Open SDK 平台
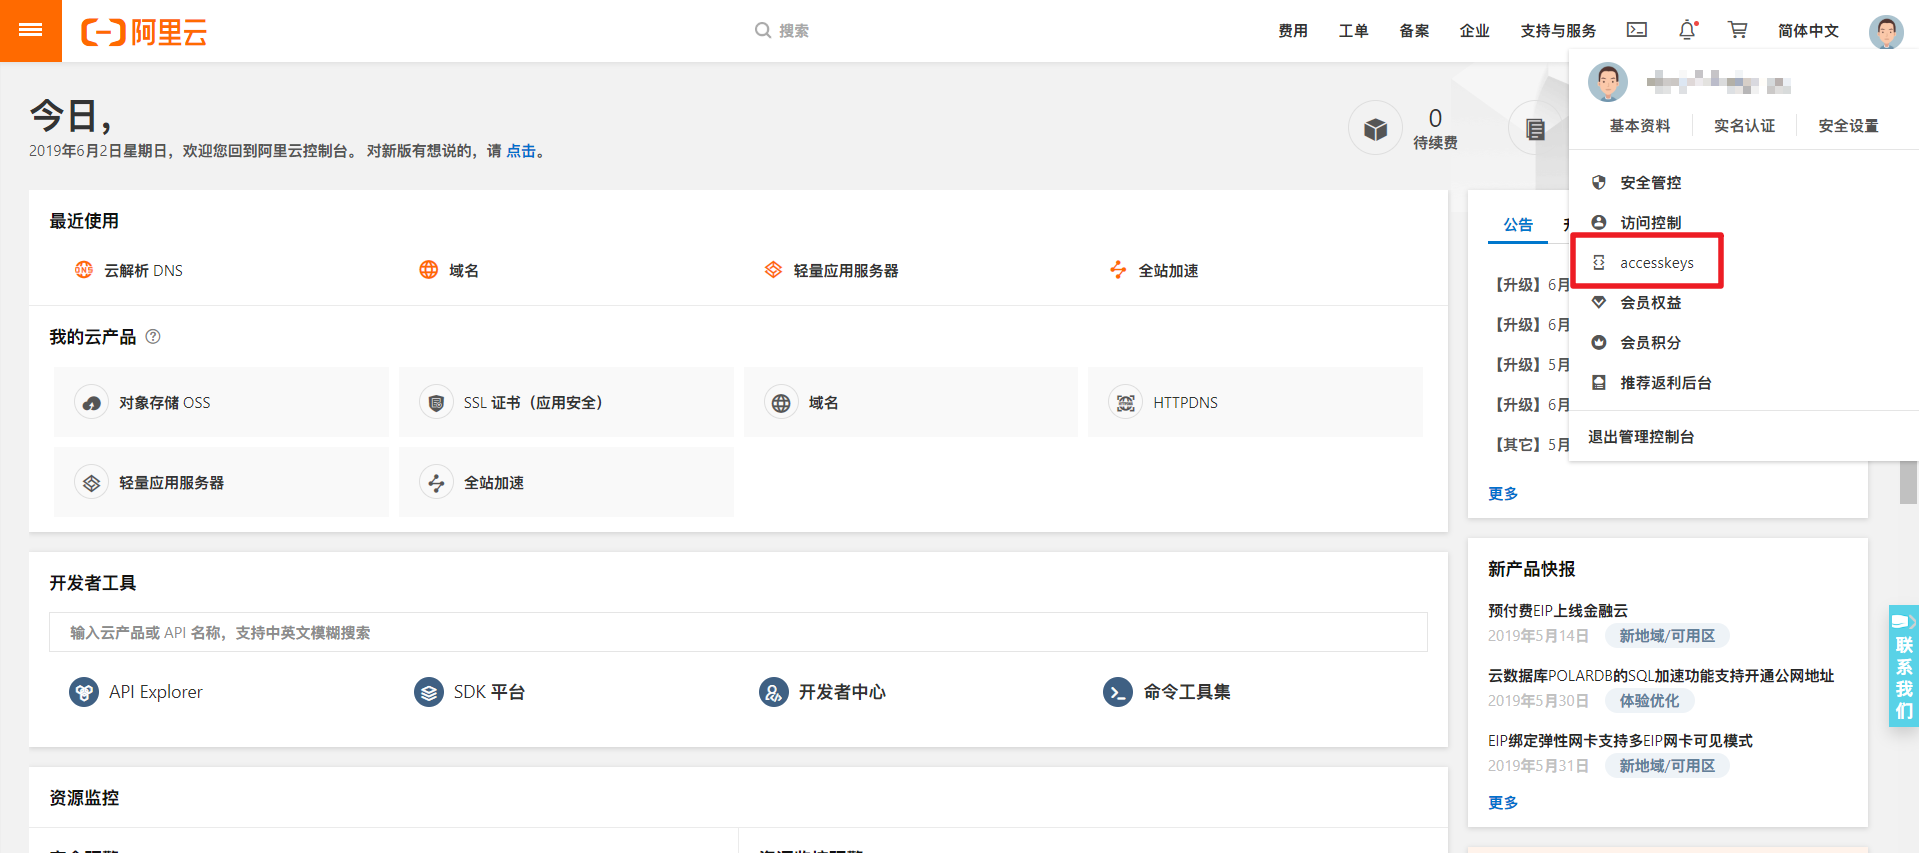Viewport: 1919px width, 853px height. (x=470, y=692)
